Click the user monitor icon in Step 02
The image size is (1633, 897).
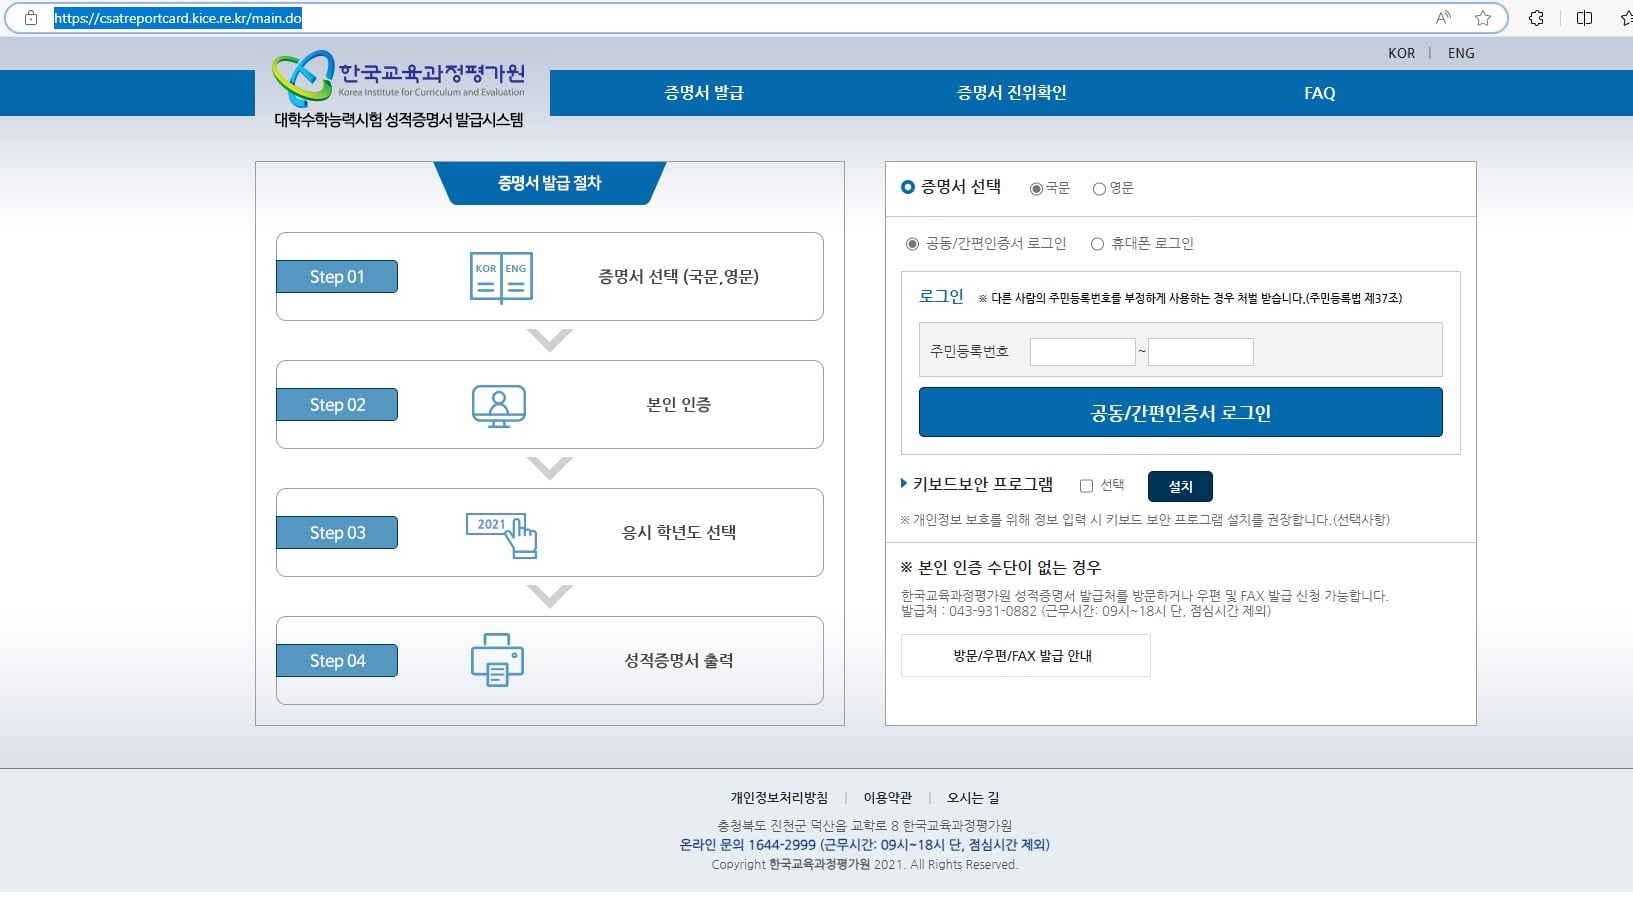498,405
